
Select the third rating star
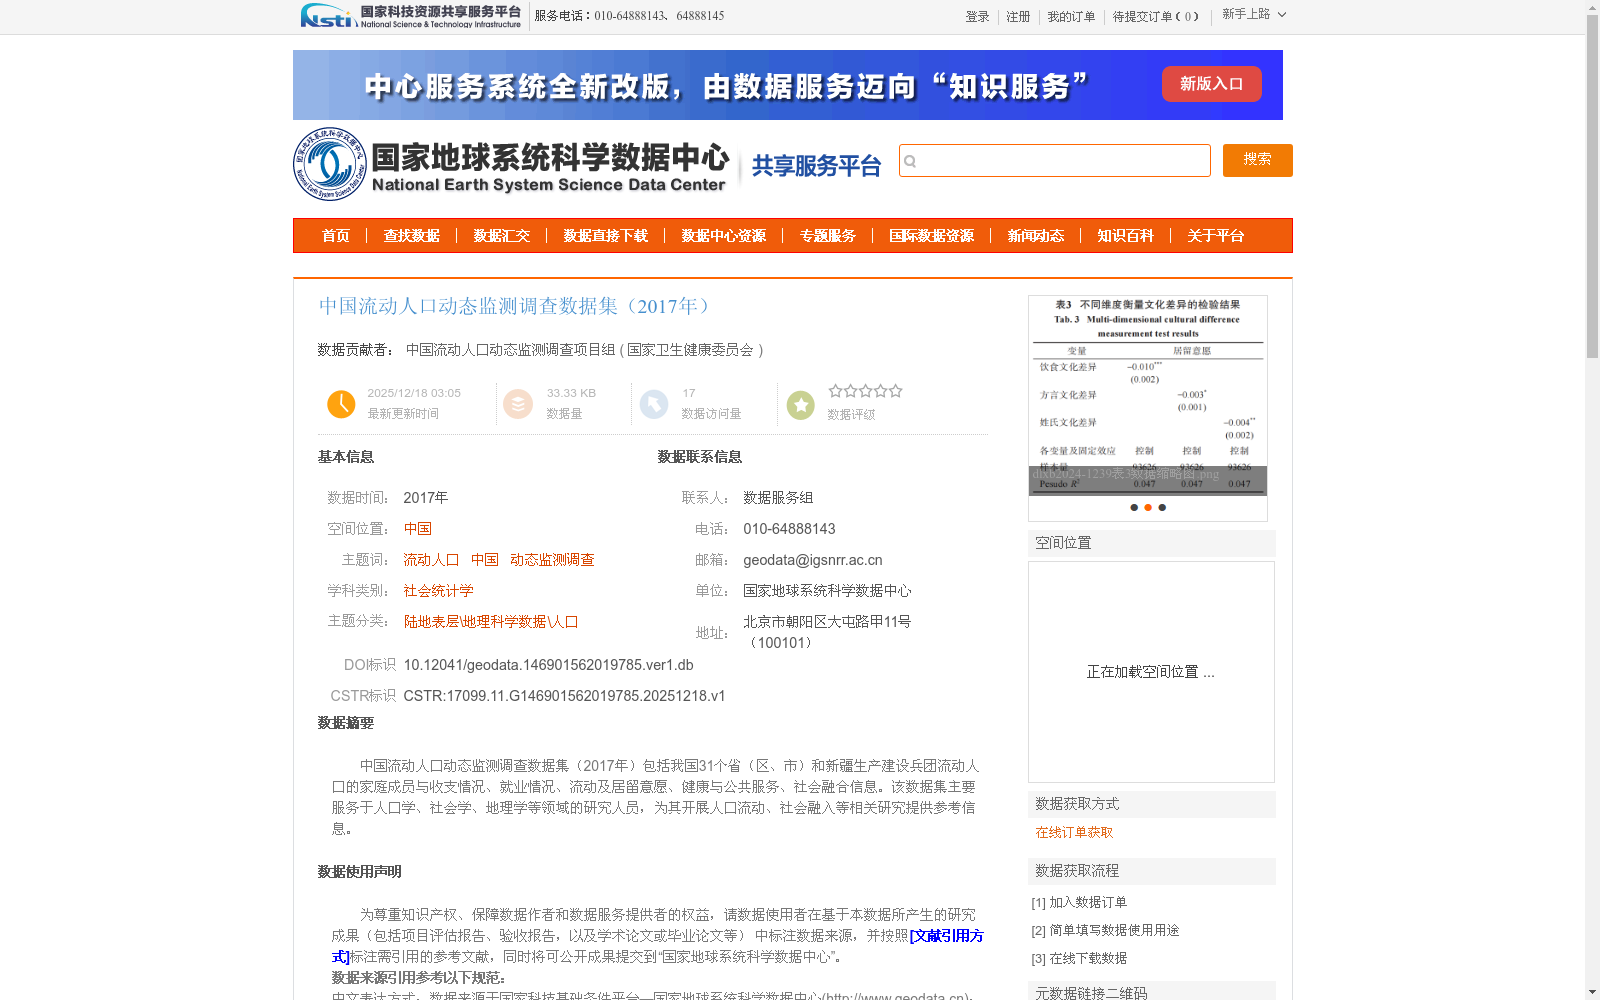pos(866,391)
